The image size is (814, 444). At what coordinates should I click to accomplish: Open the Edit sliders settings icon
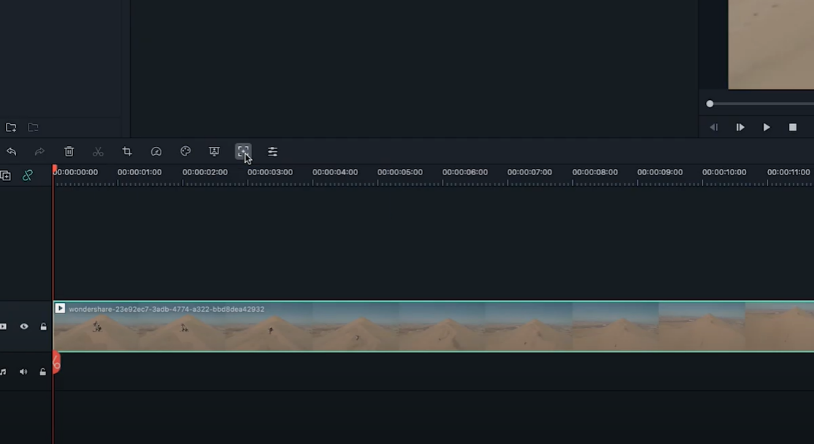point(272,152)
